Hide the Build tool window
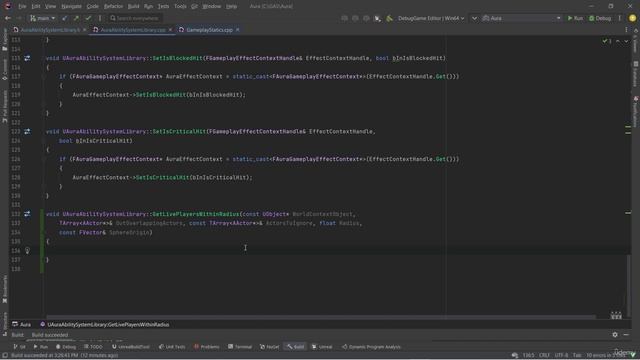This screenshot has width=640, height=360. pos(626,335)
